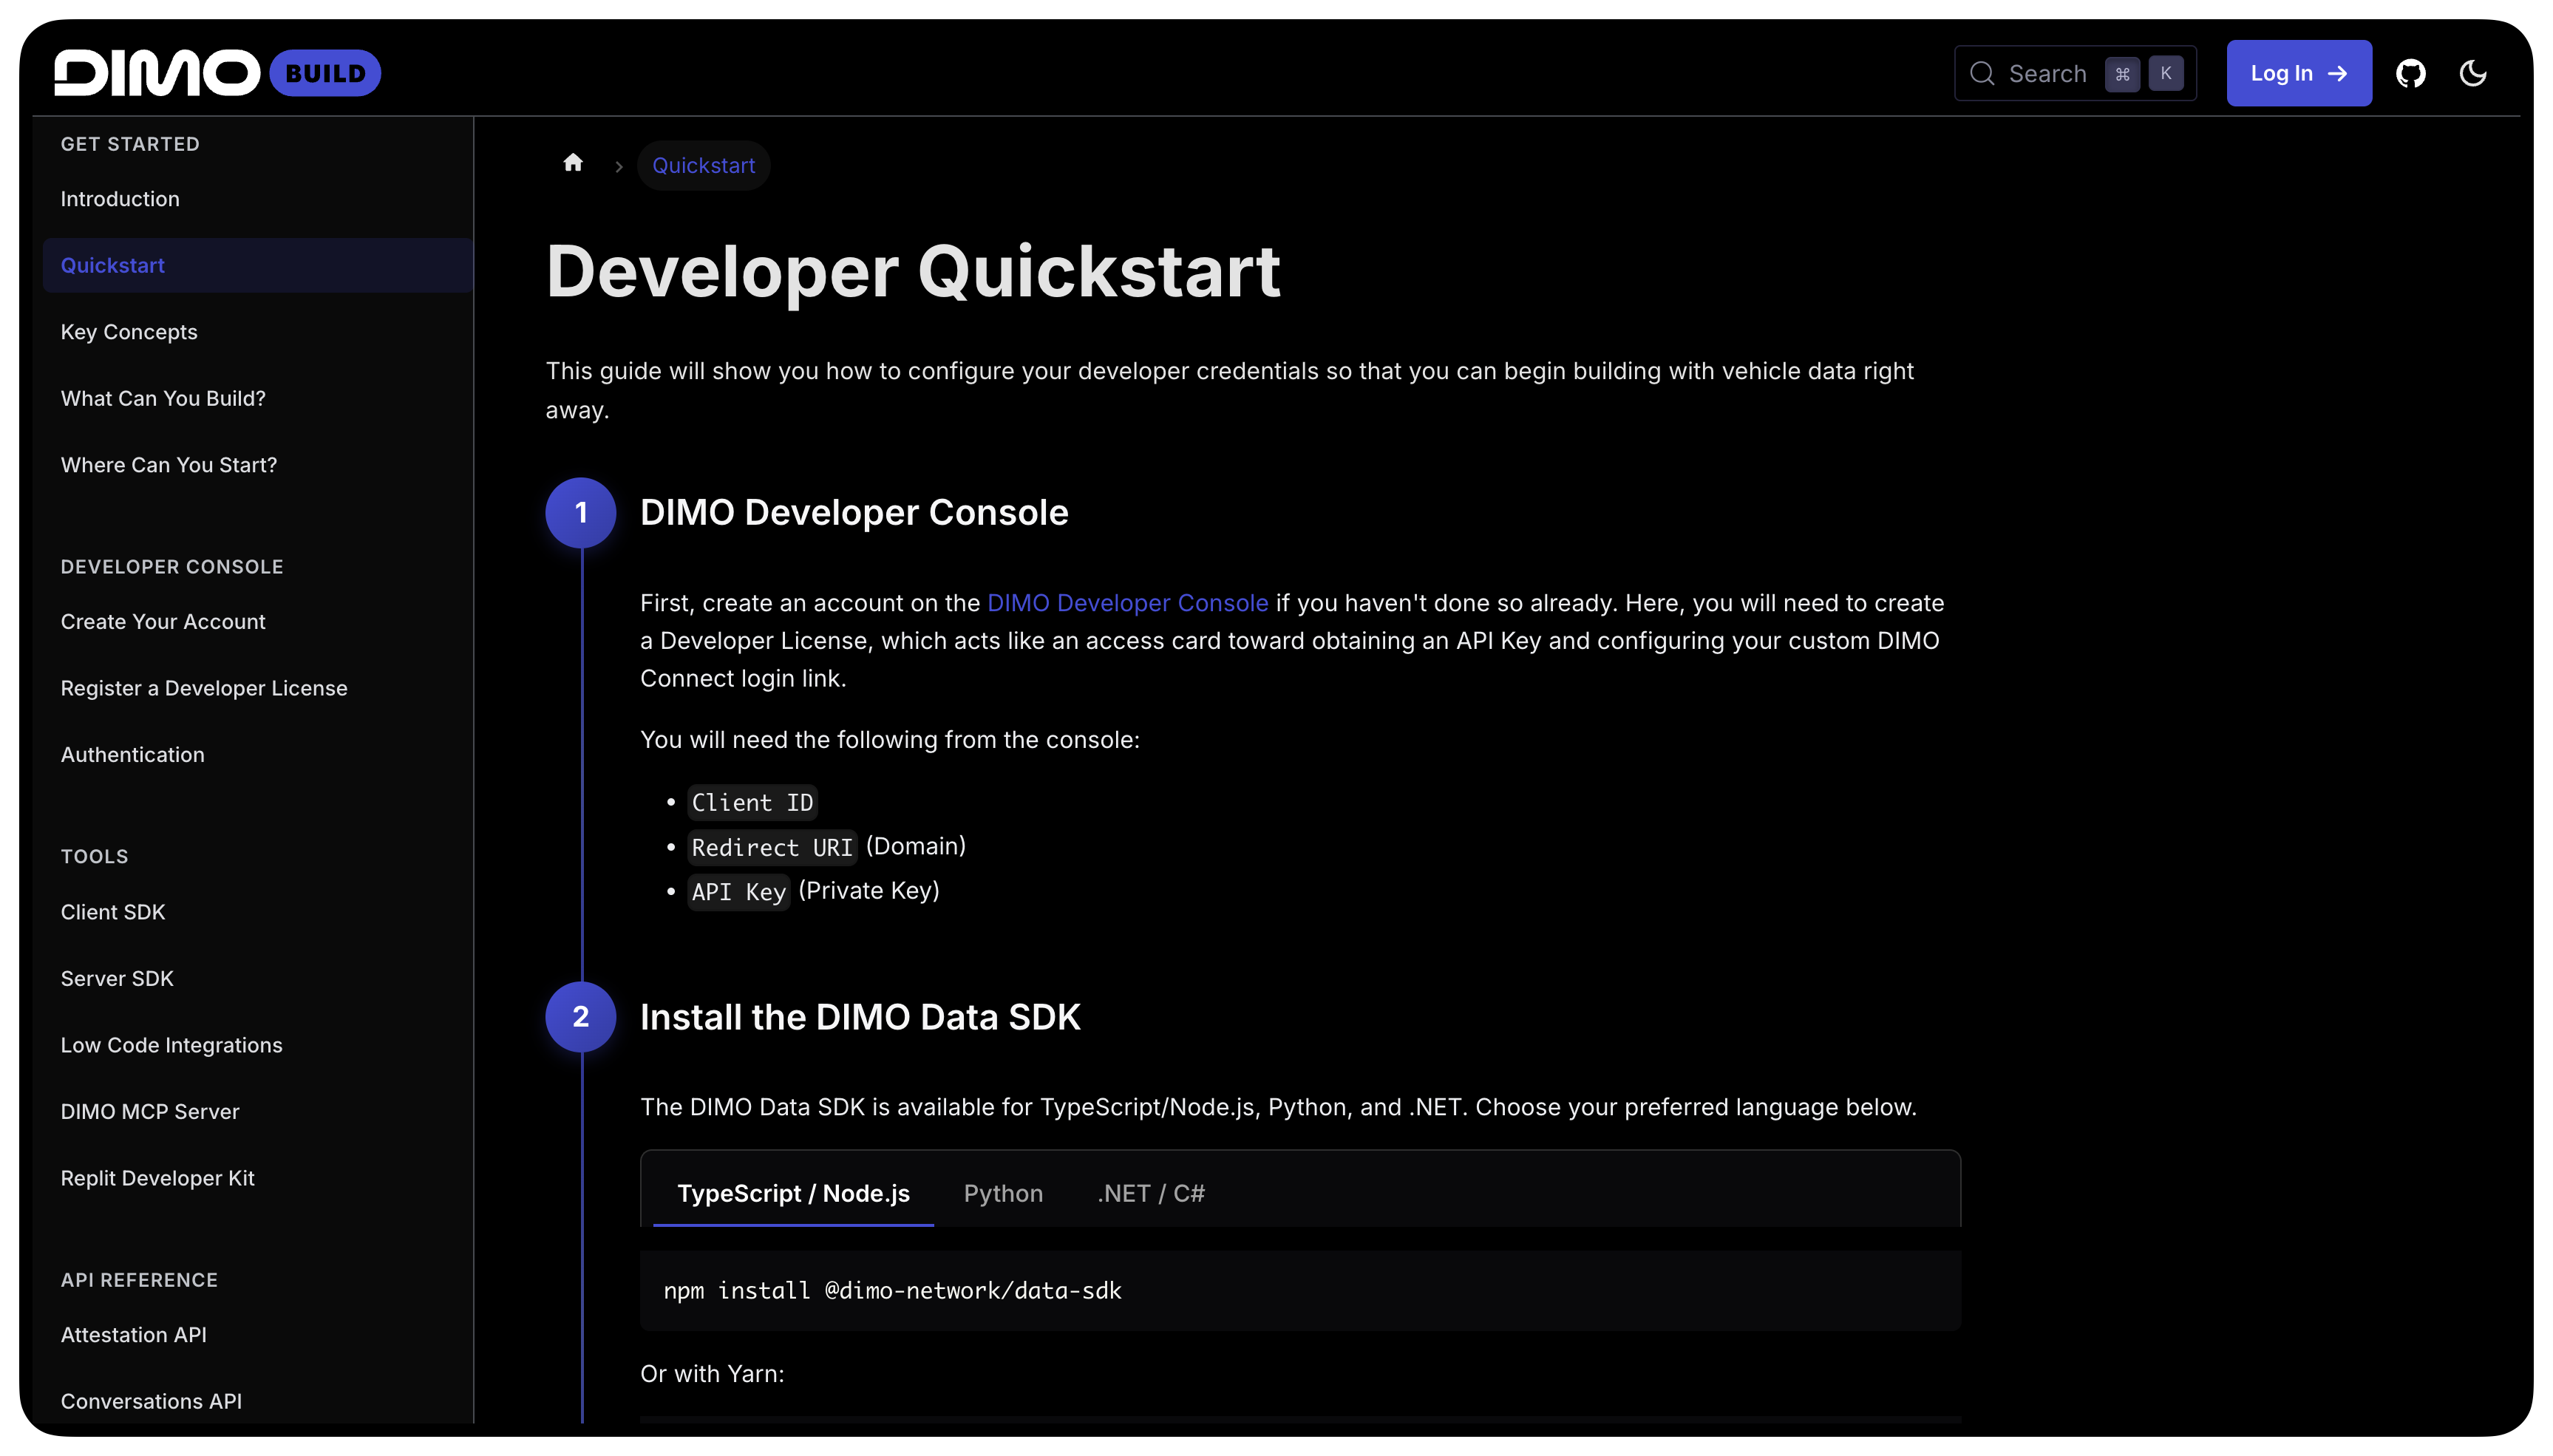Open the Introduction sidebar page

pos(120,199)
